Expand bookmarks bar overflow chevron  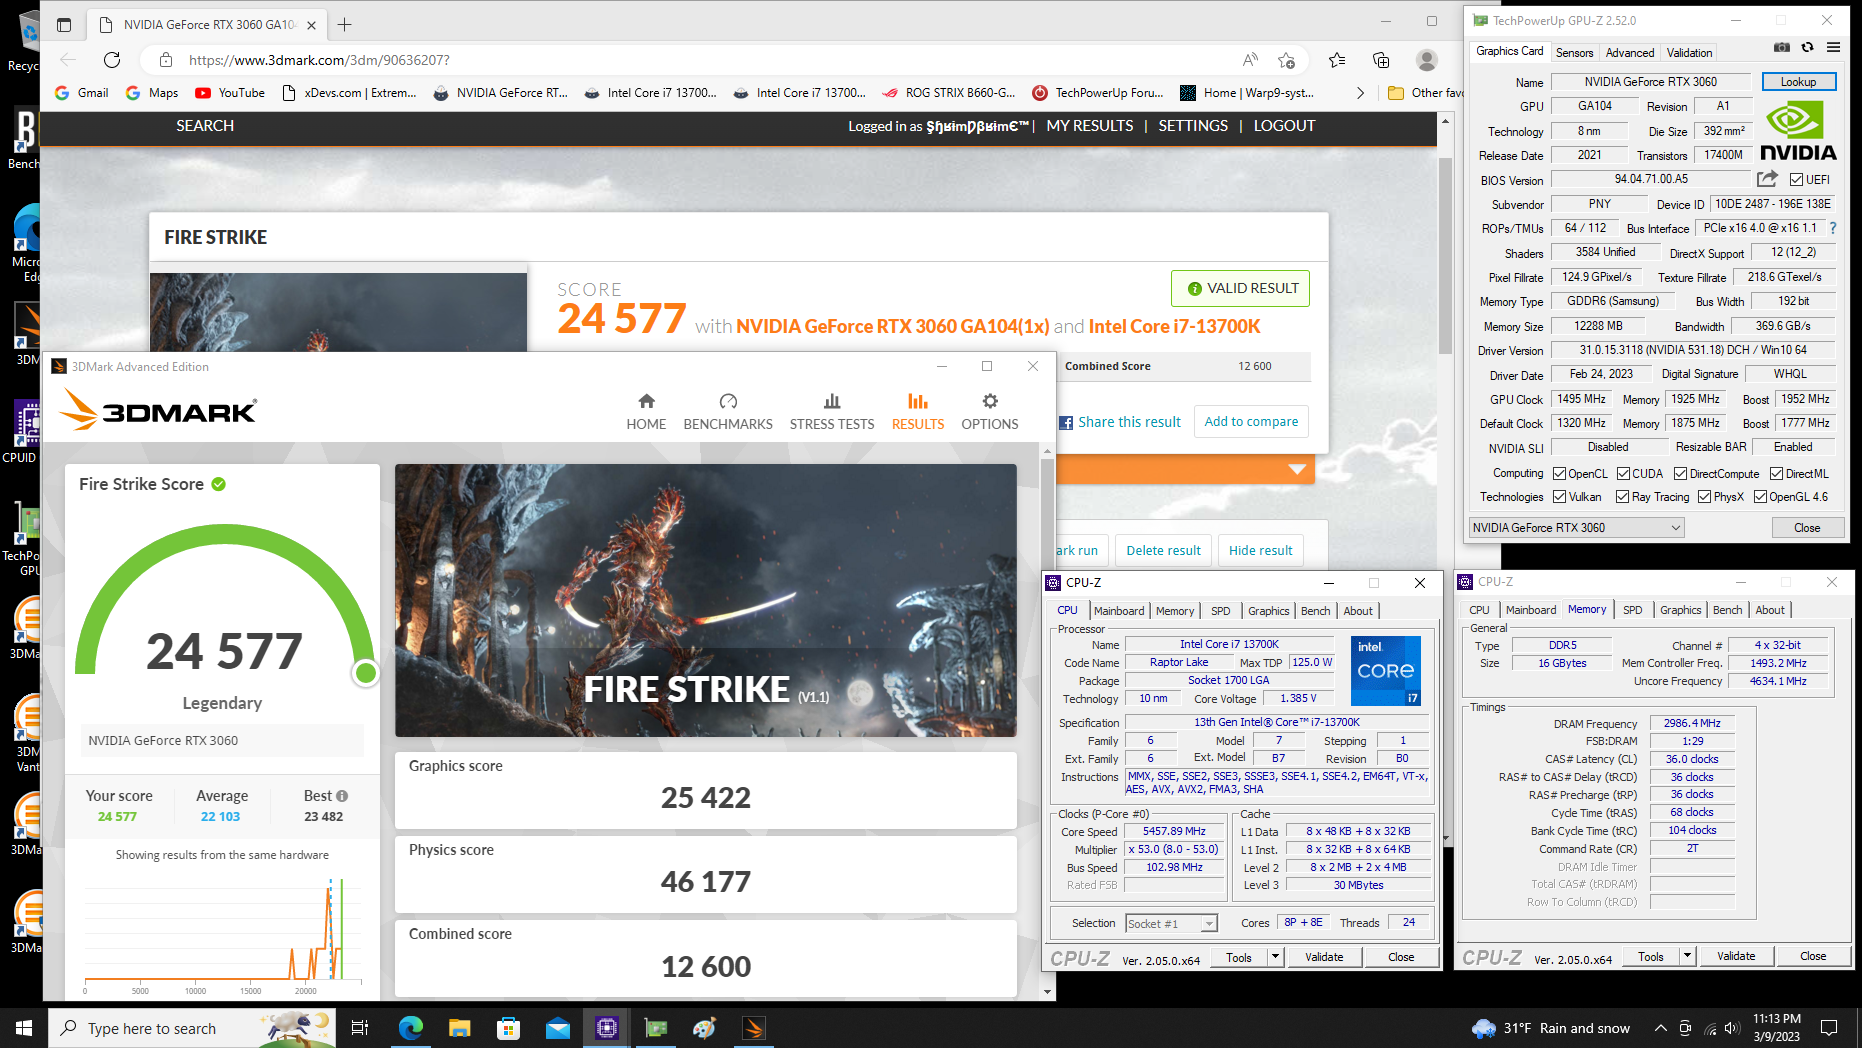(x=1360, y=93)
